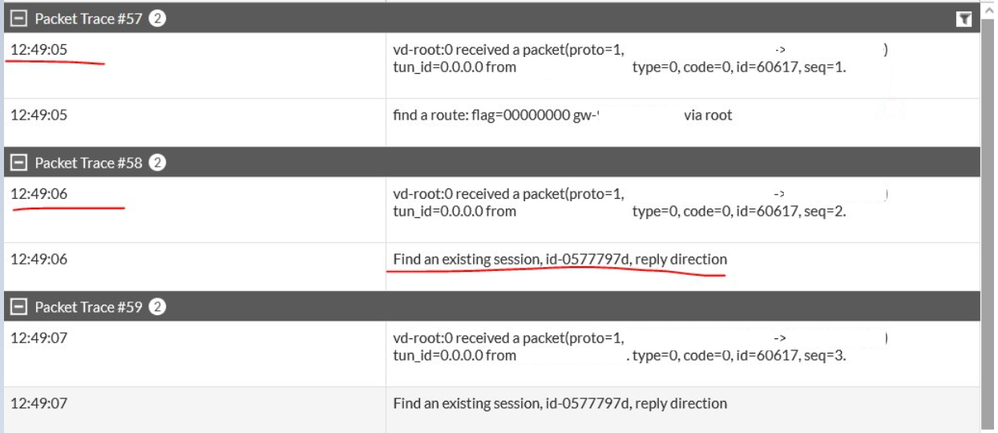Click the count badge beside Packet Trace #59
The image size is (998, 433).
157,307
